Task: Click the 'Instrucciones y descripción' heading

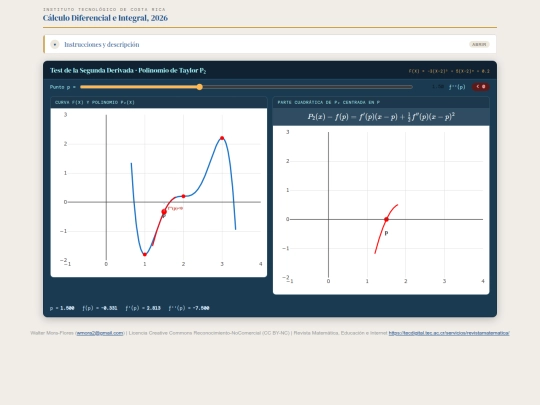Action: [102, 44]
